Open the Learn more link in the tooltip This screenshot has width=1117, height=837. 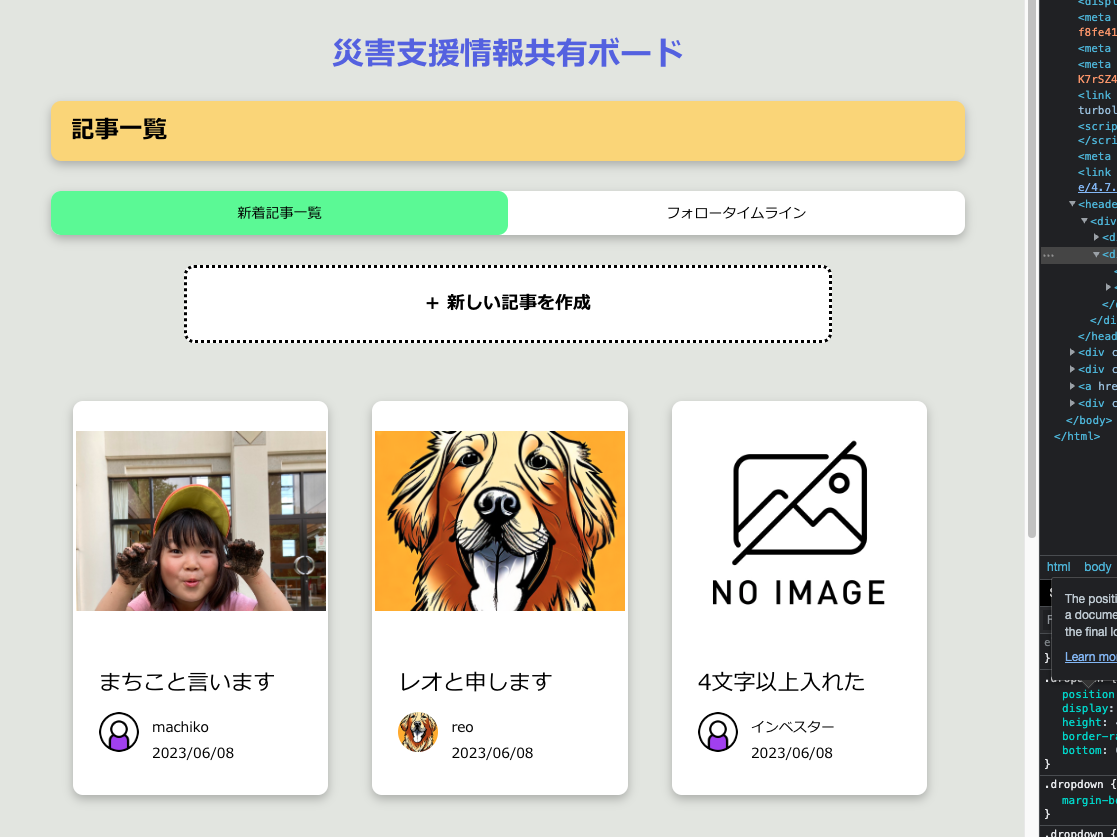tap(1088, 656)
